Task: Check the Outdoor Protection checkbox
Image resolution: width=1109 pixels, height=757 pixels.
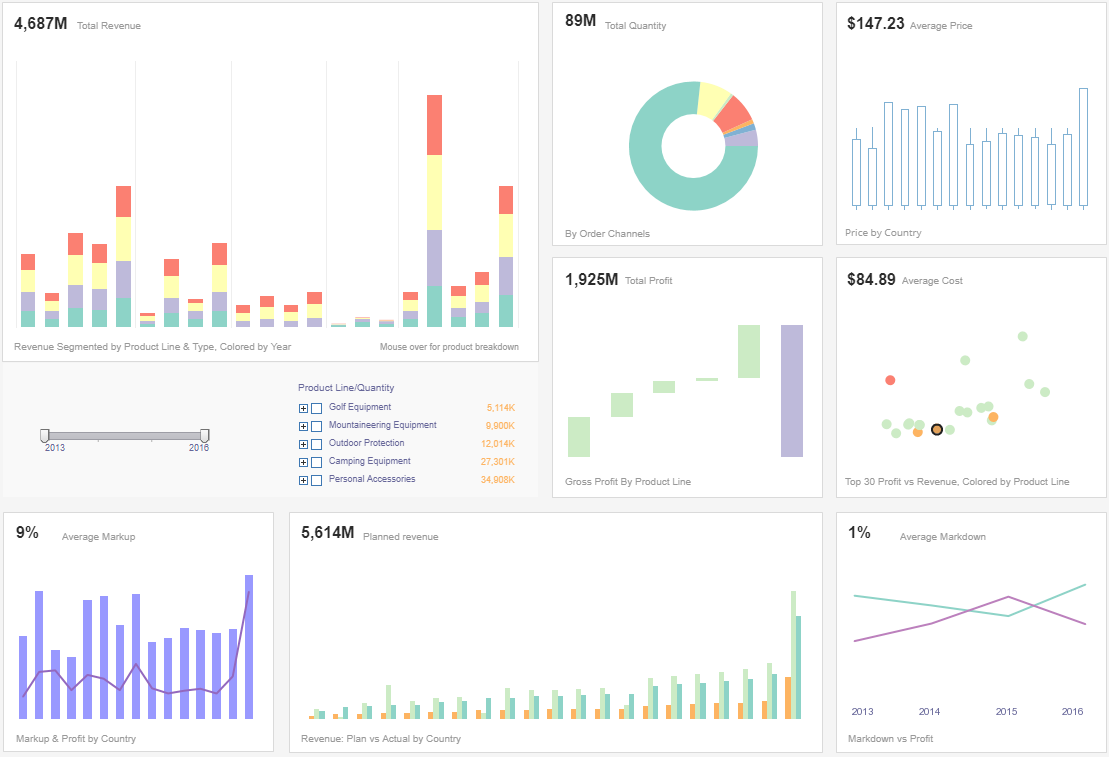Action: tap(317, 444)
